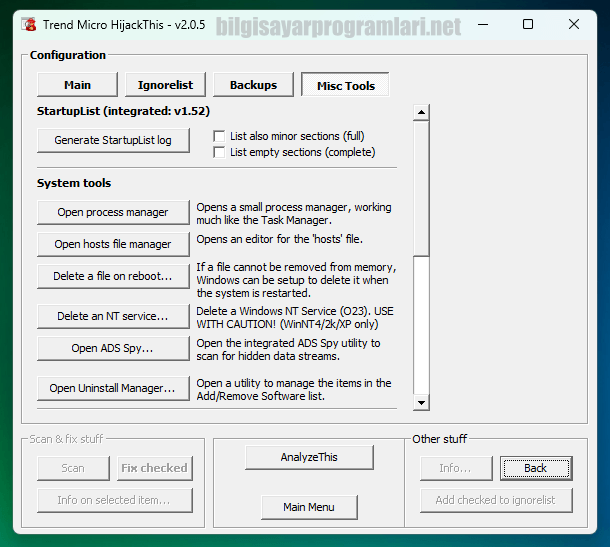The image size is (610, 547).
Task: Click Add checked to ignorelist button
Action: tap(496, 500)
